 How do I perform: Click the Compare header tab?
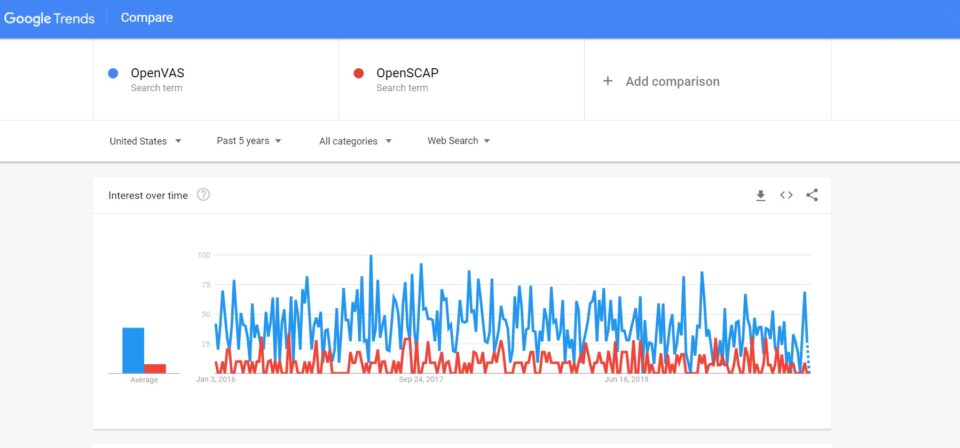pyautogui.click(x=147, y=18)
